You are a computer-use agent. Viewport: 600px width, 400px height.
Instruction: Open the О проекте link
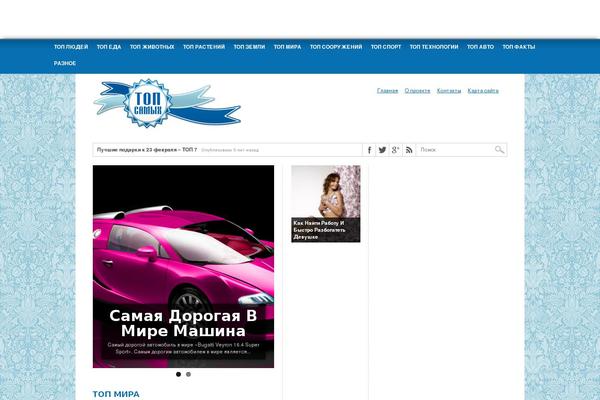tap(417, 91)
